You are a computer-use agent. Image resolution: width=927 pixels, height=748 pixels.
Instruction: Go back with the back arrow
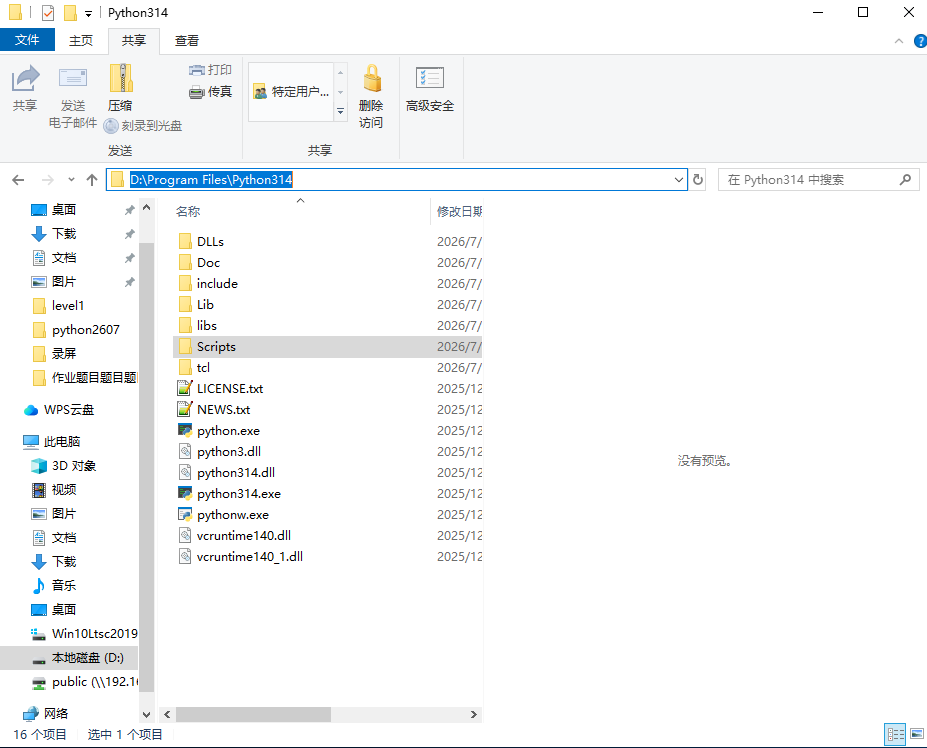coord(18,180)
